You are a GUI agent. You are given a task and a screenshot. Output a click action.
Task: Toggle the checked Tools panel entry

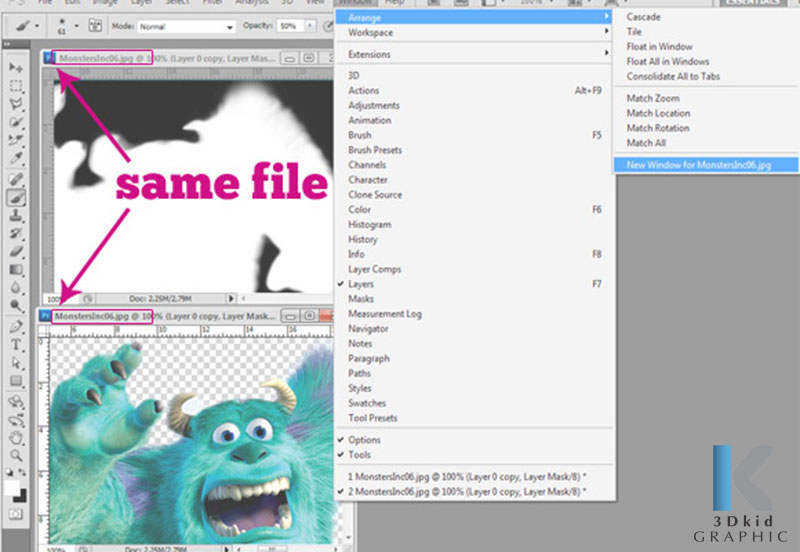coord(475,455)
